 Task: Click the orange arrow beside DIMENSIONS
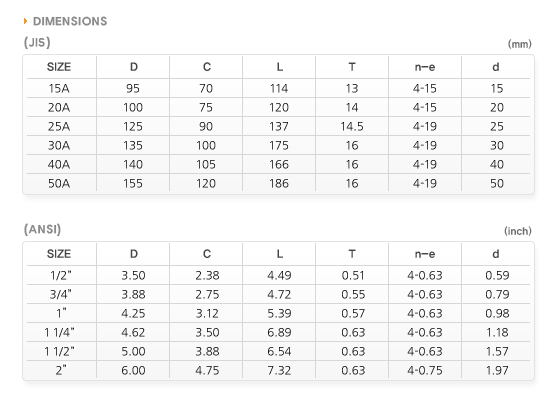pyautogui.click(x=25, y=21)
